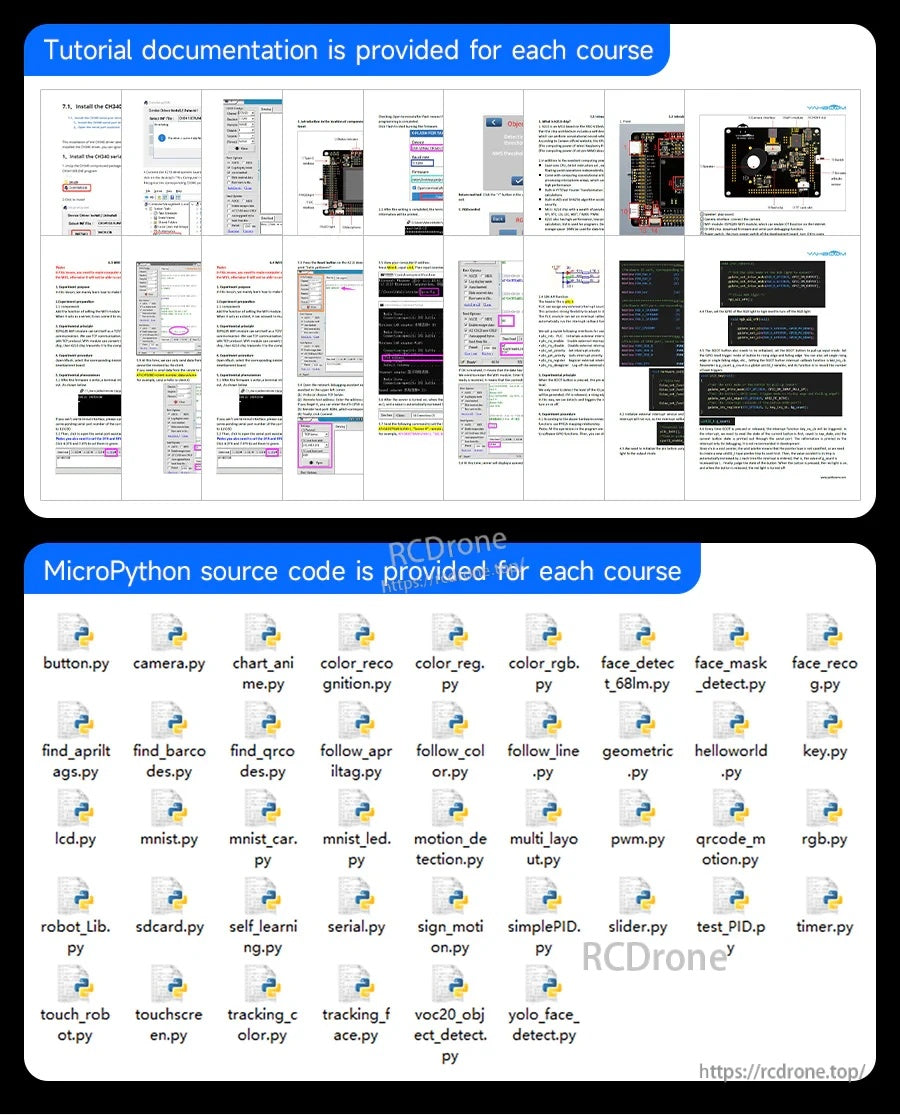Click the simplePID.py file icon

(544, 895)
